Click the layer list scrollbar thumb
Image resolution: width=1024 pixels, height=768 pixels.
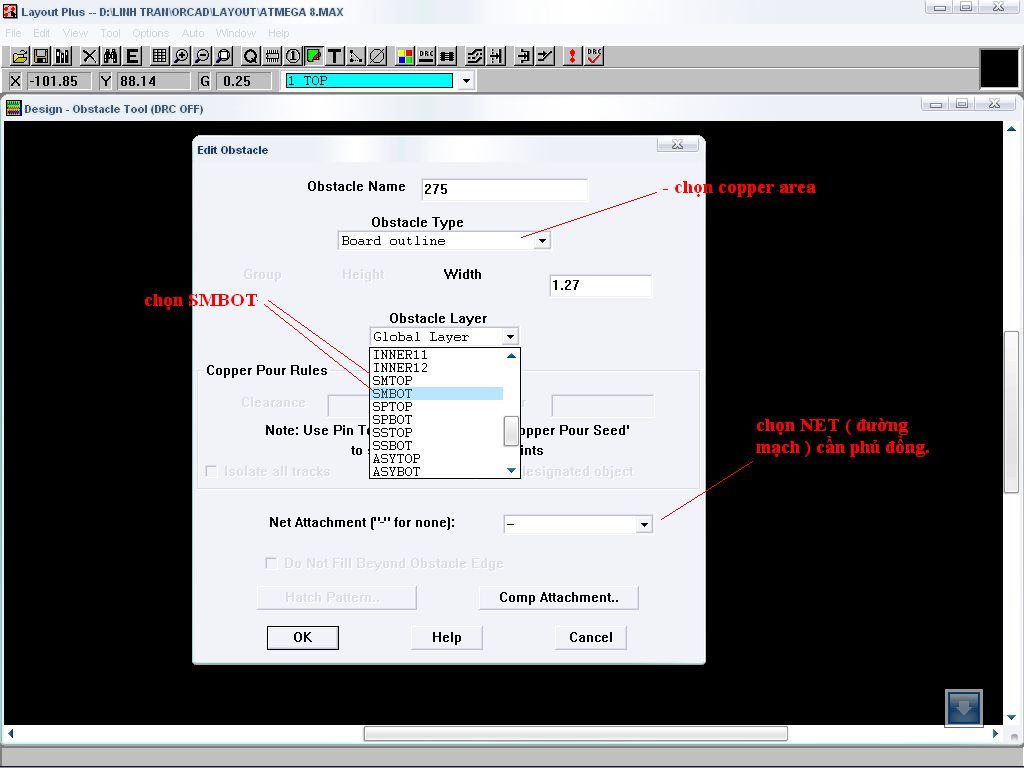point(511,431)
